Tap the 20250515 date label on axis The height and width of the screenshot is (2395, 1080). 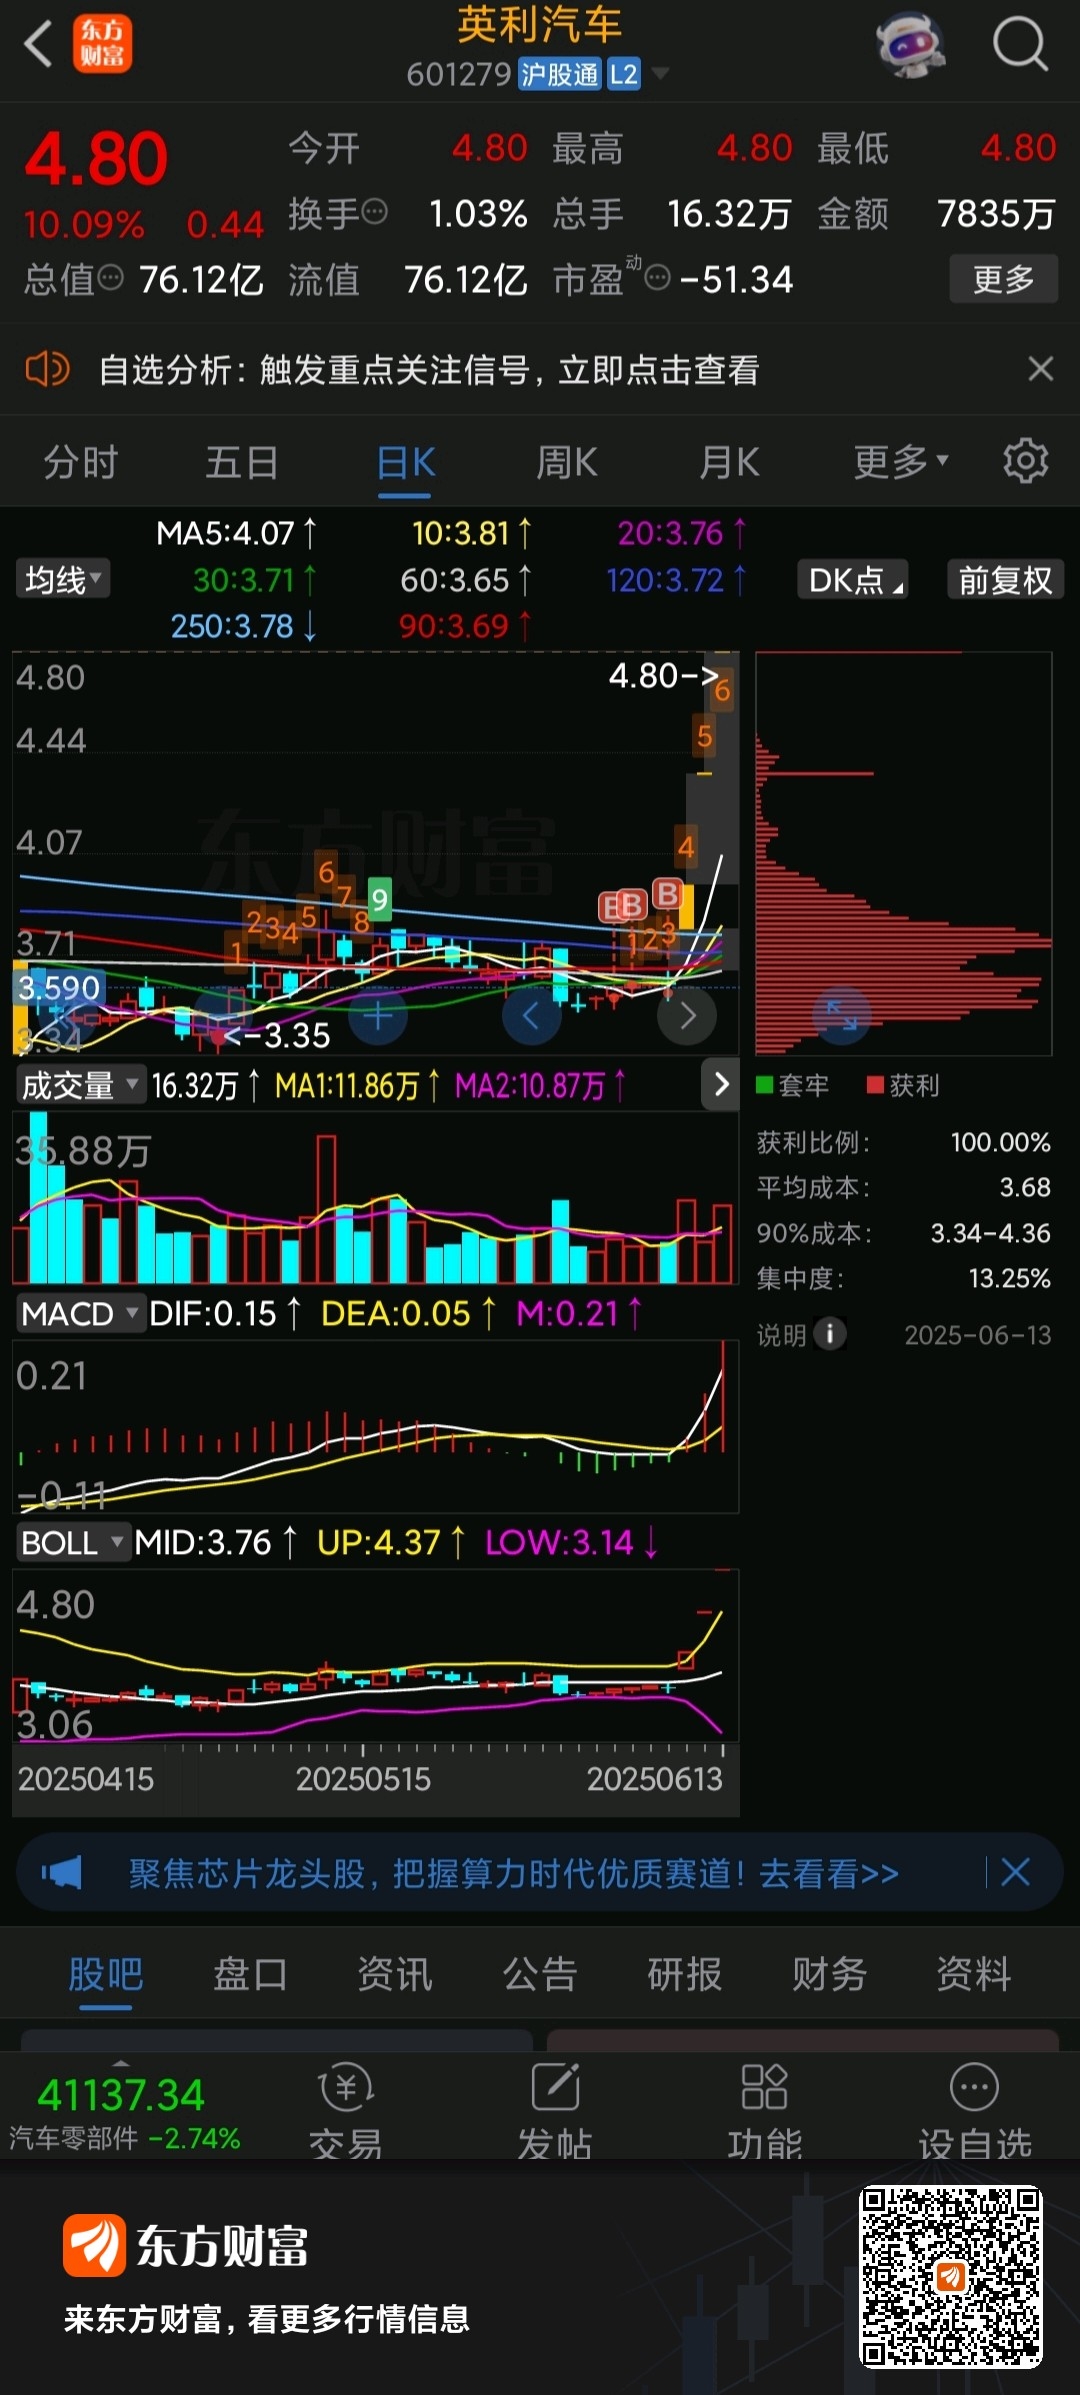point(363,1779)
